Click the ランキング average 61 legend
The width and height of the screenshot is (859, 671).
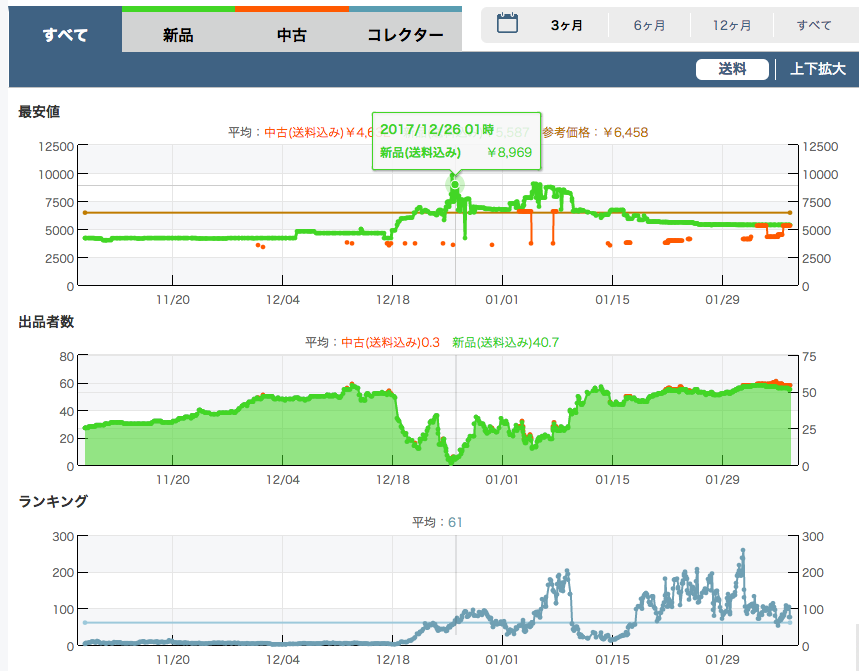[x=437, y=522]
